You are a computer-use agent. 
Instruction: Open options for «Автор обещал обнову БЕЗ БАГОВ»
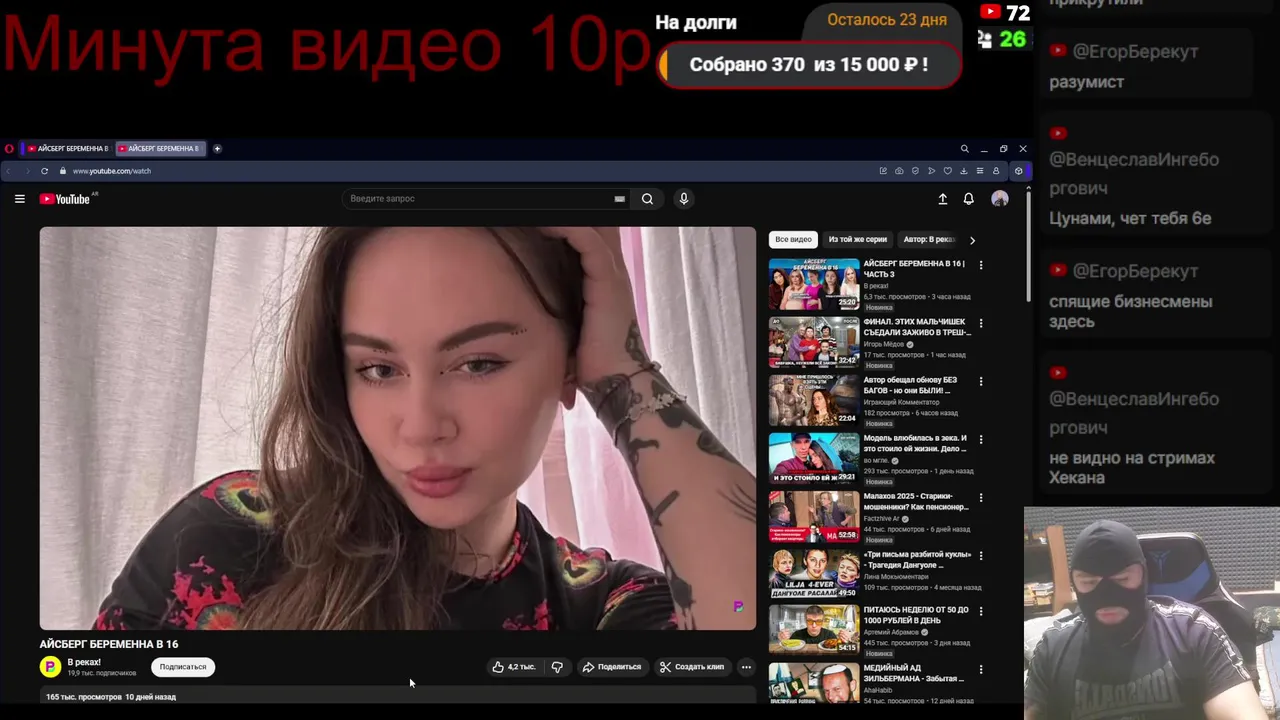981,381
